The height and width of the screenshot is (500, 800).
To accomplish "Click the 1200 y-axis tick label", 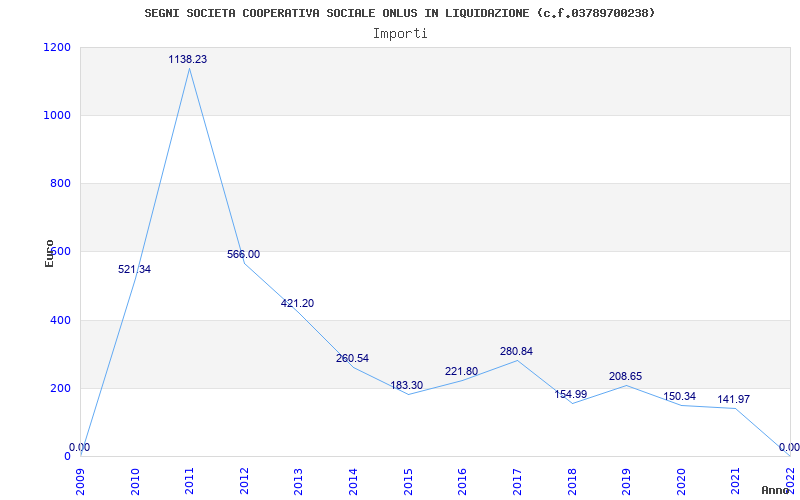I will point(58,47).
